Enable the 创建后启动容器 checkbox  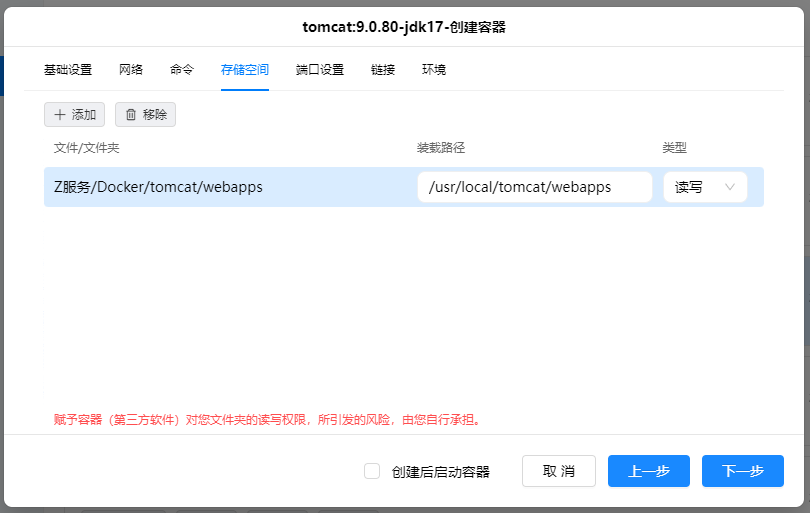coord(372,471)
